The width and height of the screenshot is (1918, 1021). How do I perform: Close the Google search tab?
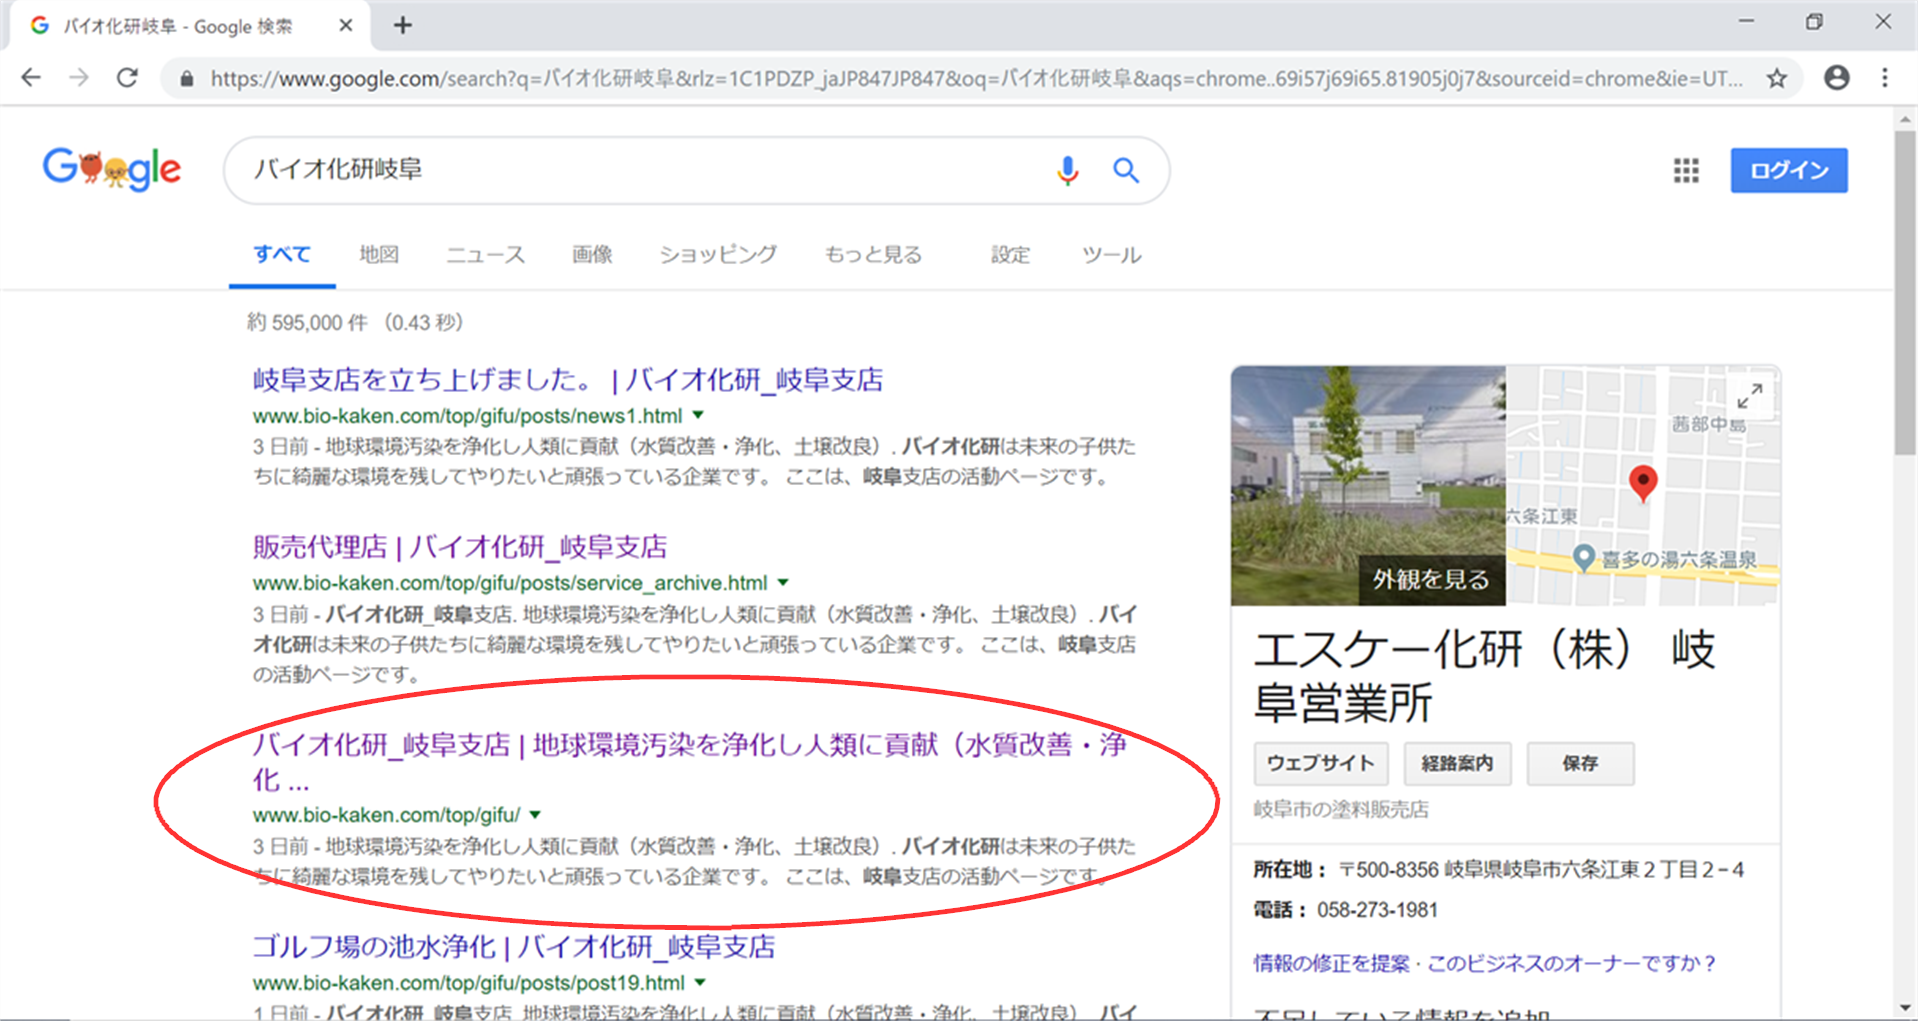(346, 25)
